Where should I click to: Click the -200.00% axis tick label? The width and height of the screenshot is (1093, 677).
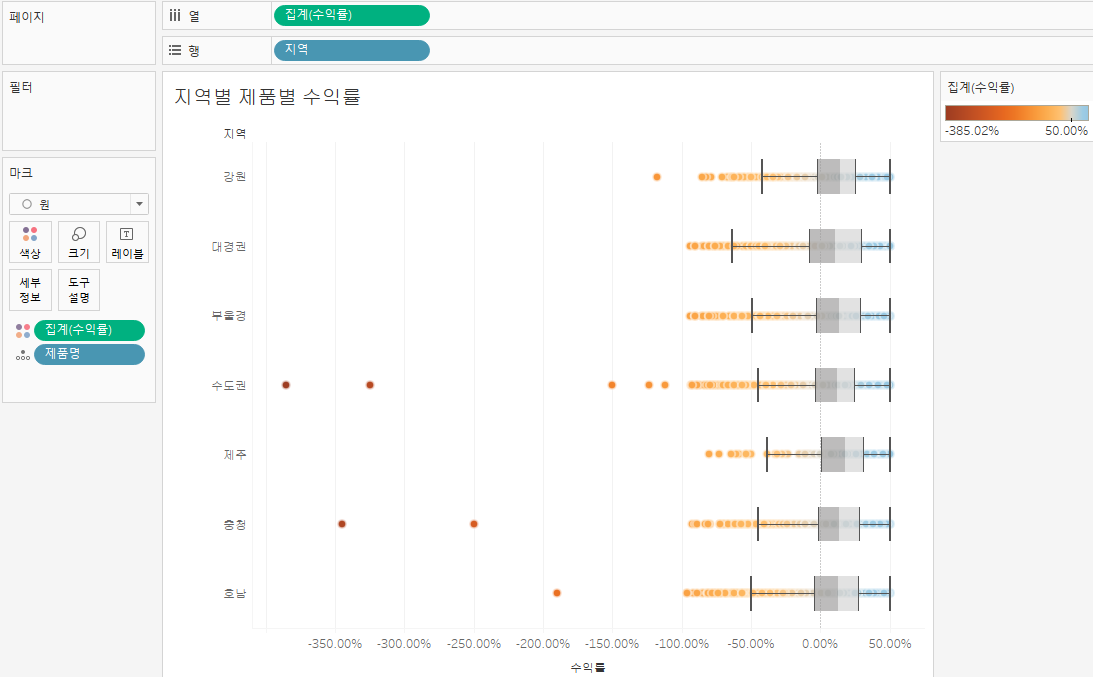(x=543, y=644)
